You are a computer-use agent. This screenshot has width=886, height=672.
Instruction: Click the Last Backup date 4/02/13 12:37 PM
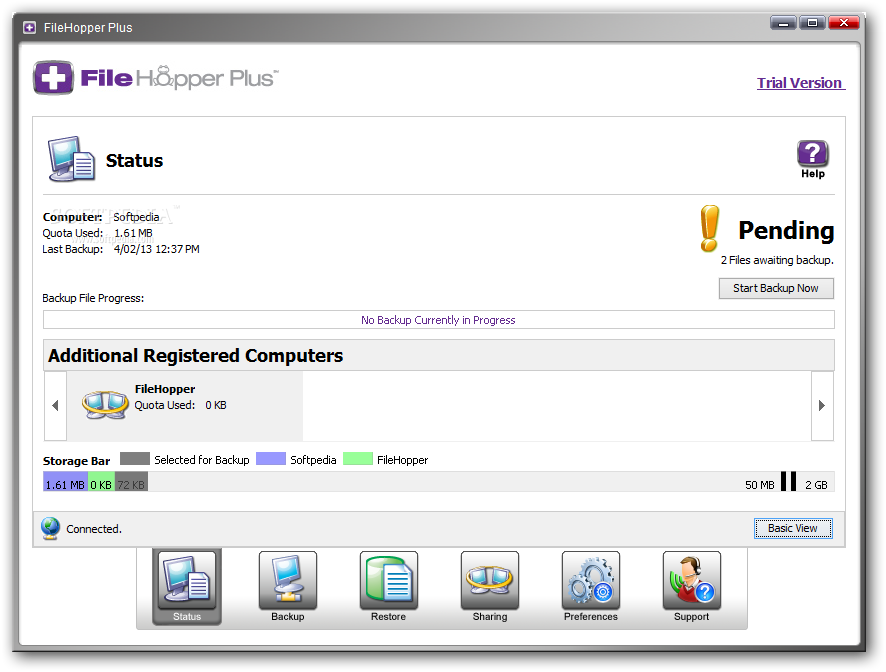(x=157, y=249)
